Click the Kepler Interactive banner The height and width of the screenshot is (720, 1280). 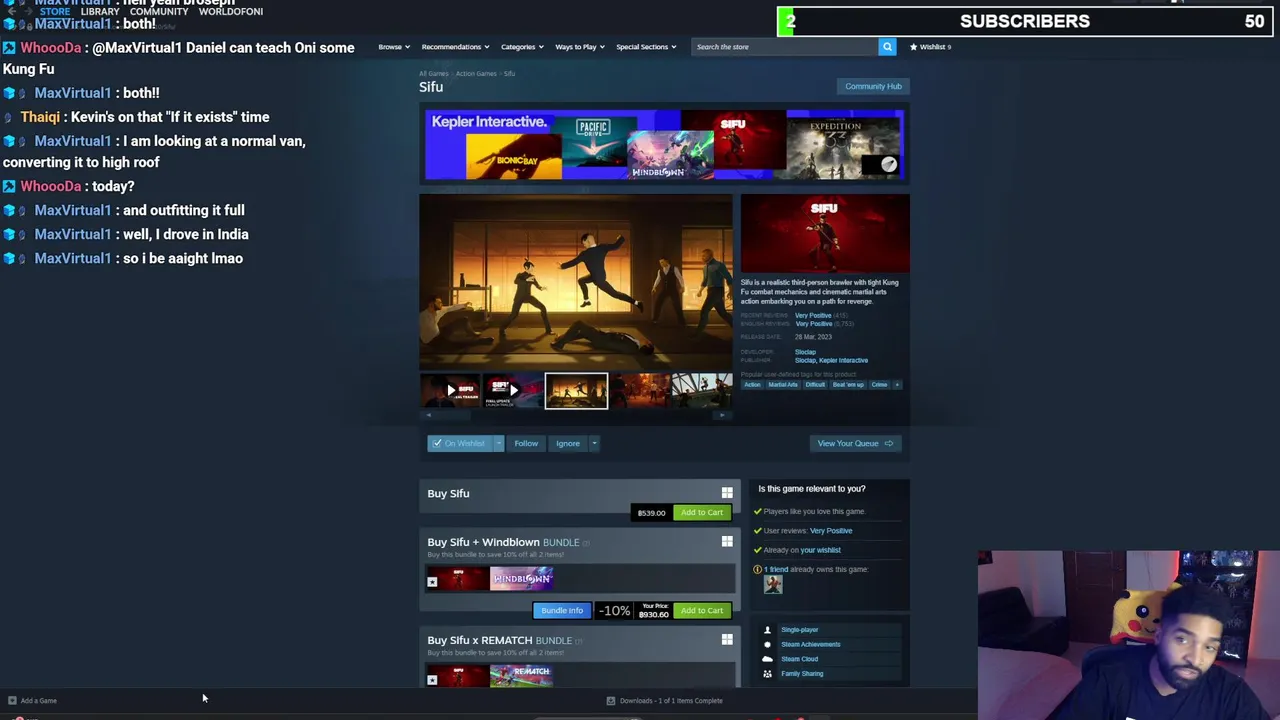[664, 145]
